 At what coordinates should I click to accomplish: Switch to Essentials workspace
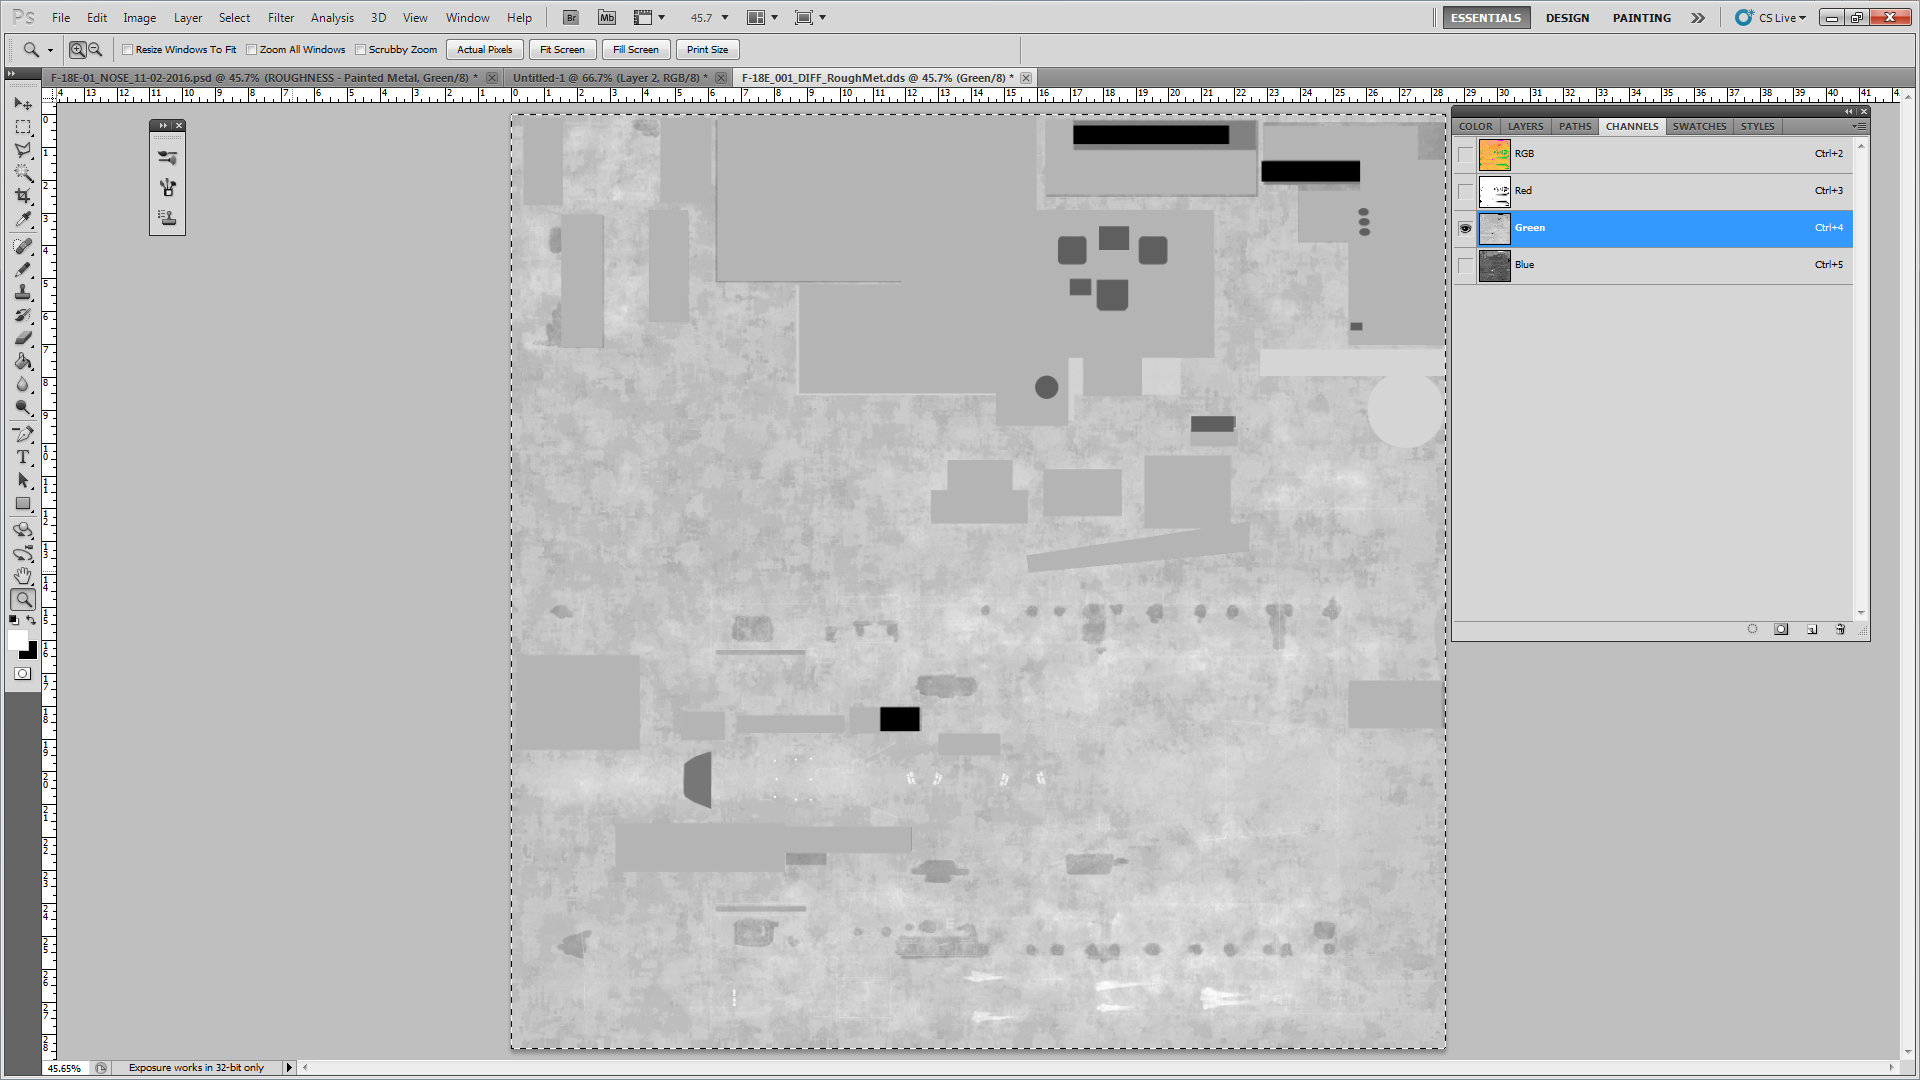[x=1485, y=17]
